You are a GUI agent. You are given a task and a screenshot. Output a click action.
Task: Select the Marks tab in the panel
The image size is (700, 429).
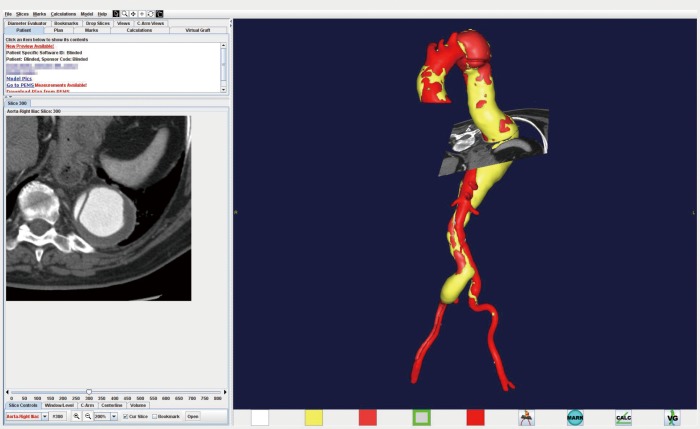tap(92, 30)
